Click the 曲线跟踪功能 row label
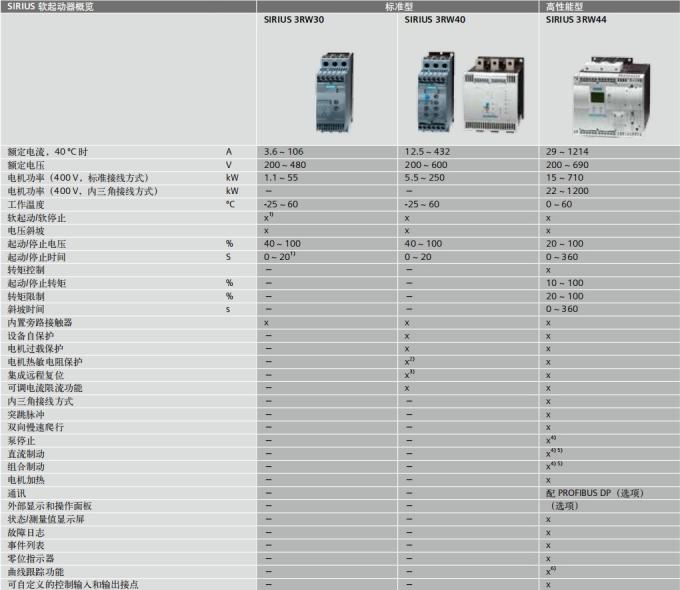The image size is (680, 590). (x=35, y=572)
